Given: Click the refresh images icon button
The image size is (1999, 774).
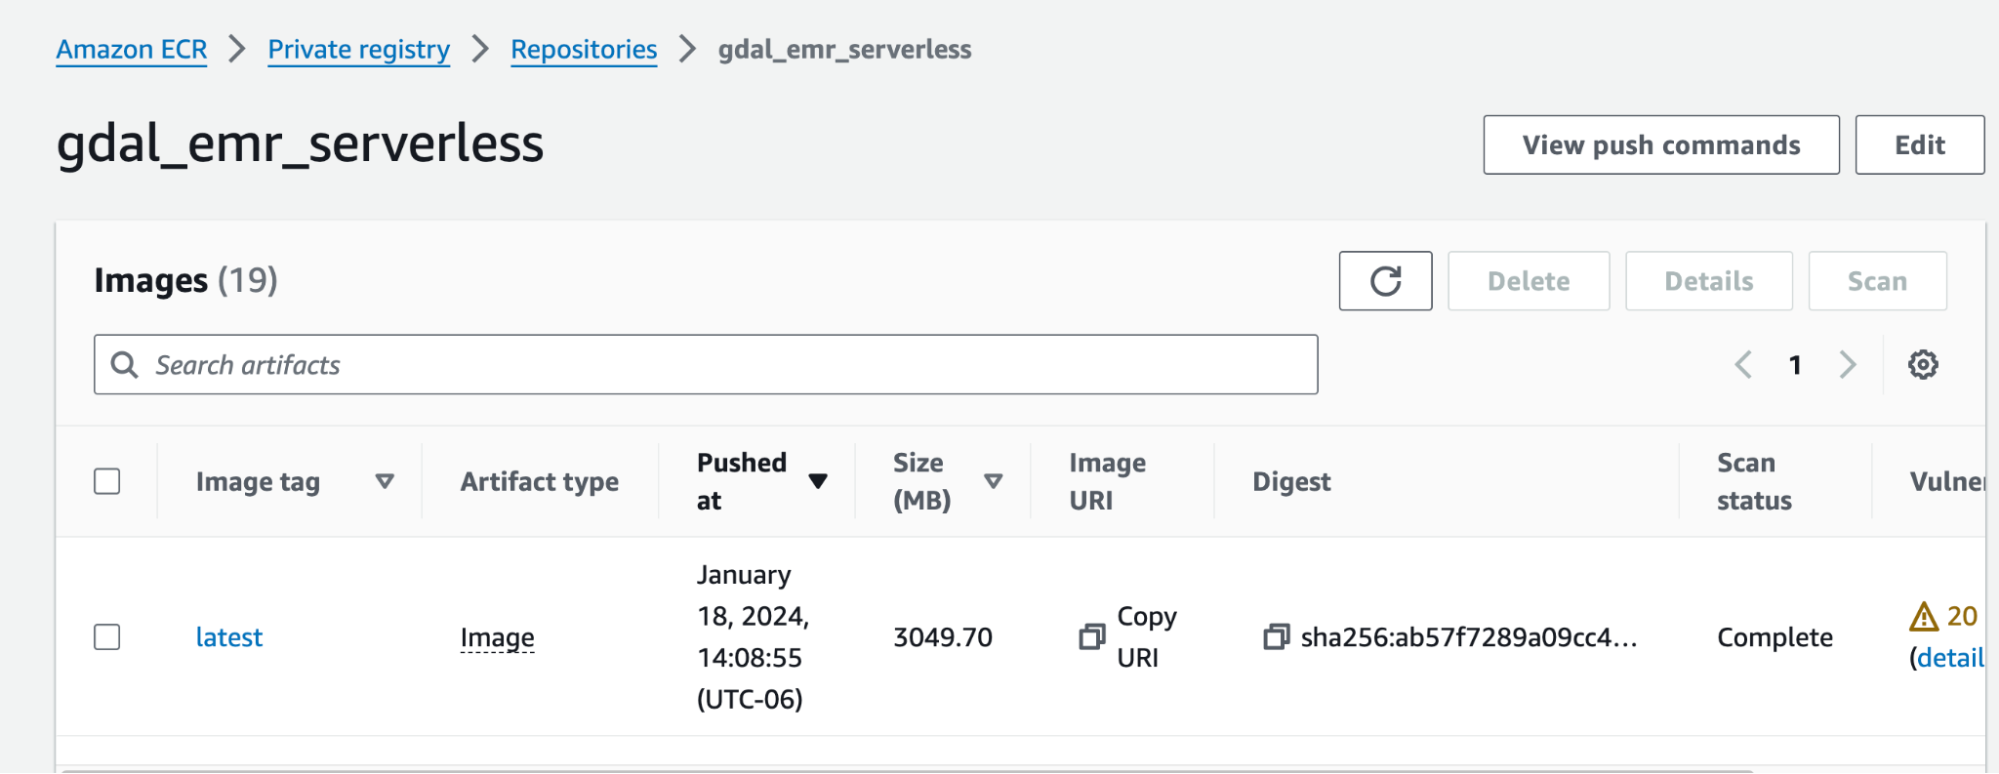Looking at the screenshot, I should coord(1385,281).
